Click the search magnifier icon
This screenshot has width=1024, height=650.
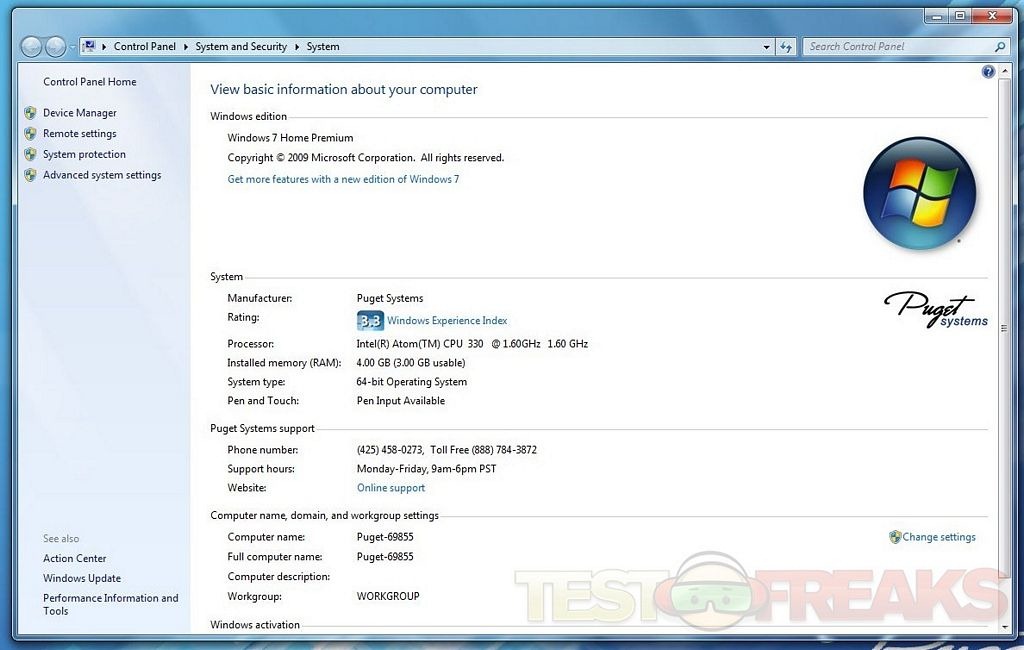tap(999, 47)
